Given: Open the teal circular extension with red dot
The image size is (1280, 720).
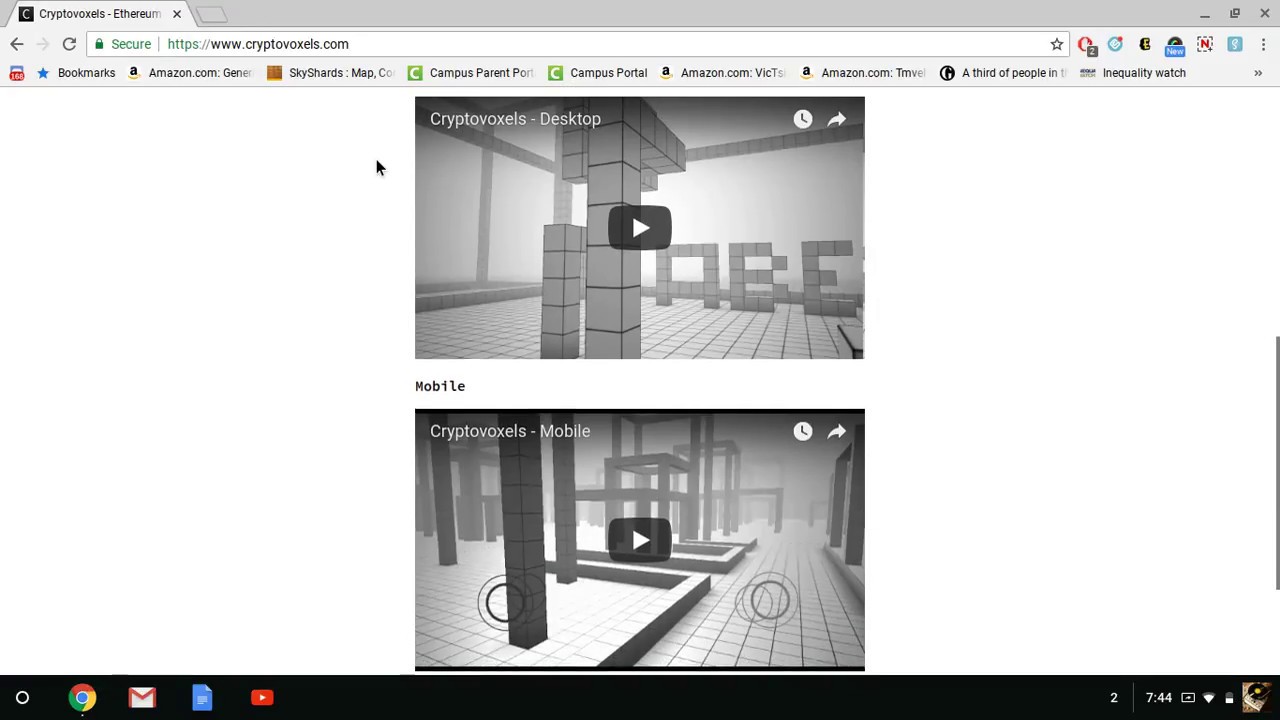Looking at the screenshot, I should (x=1115, y=44).
